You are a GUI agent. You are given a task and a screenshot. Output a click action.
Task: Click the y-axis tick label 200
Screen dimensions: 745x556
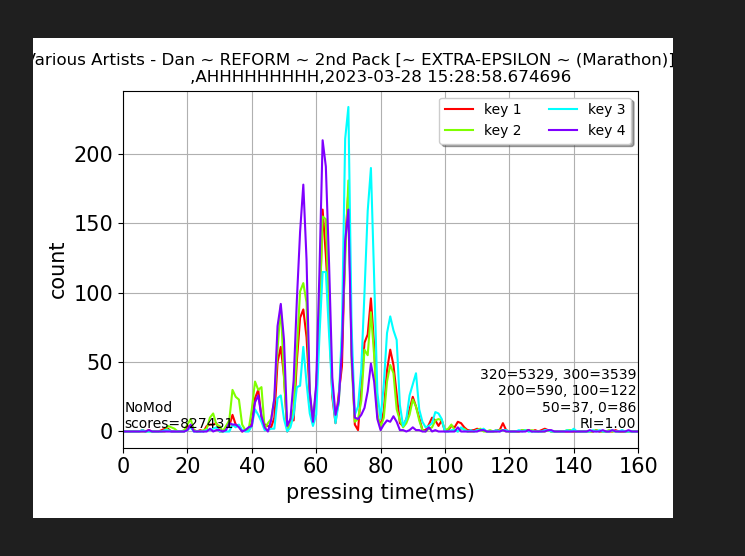point(93,155)
